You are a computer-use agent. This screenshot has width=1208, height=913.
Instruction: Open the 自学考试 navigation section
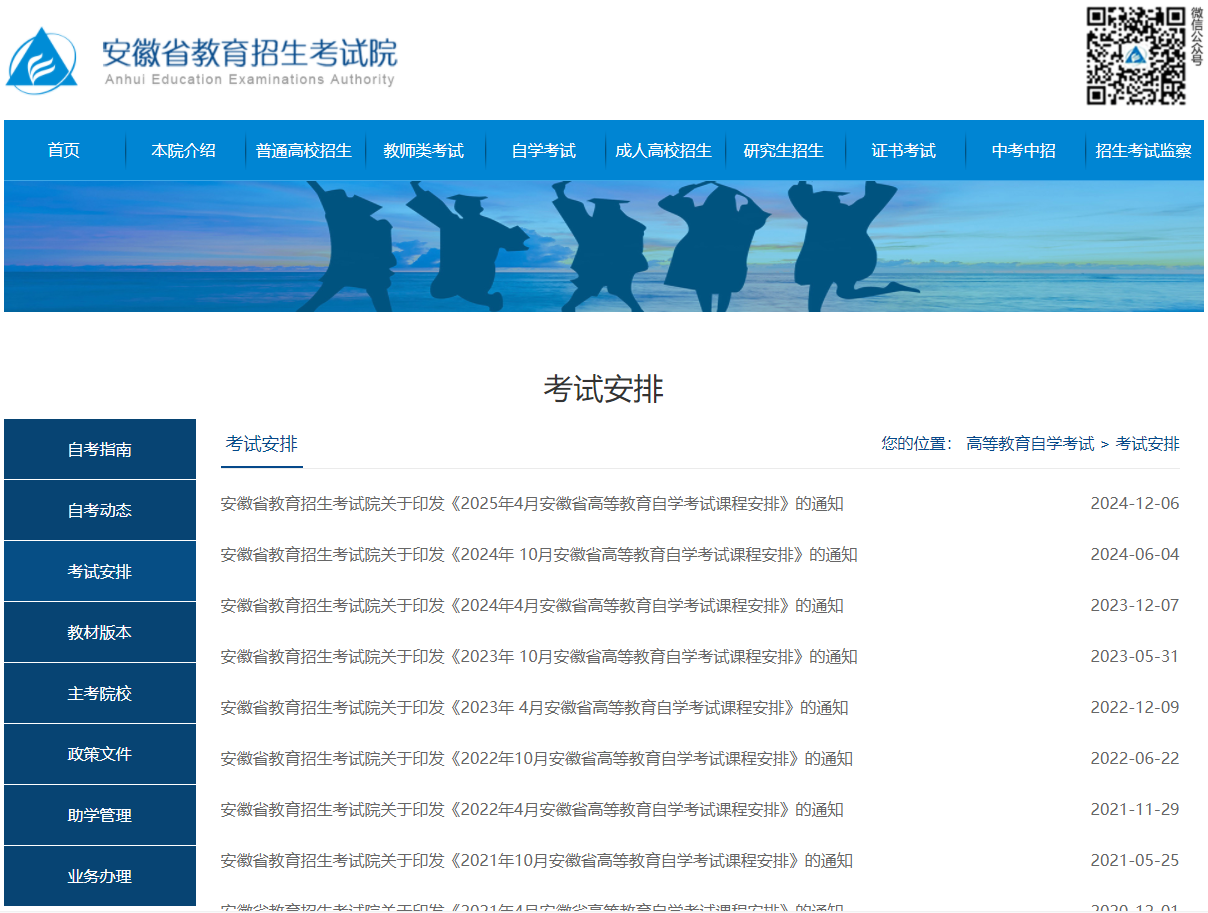coord(543,150)
